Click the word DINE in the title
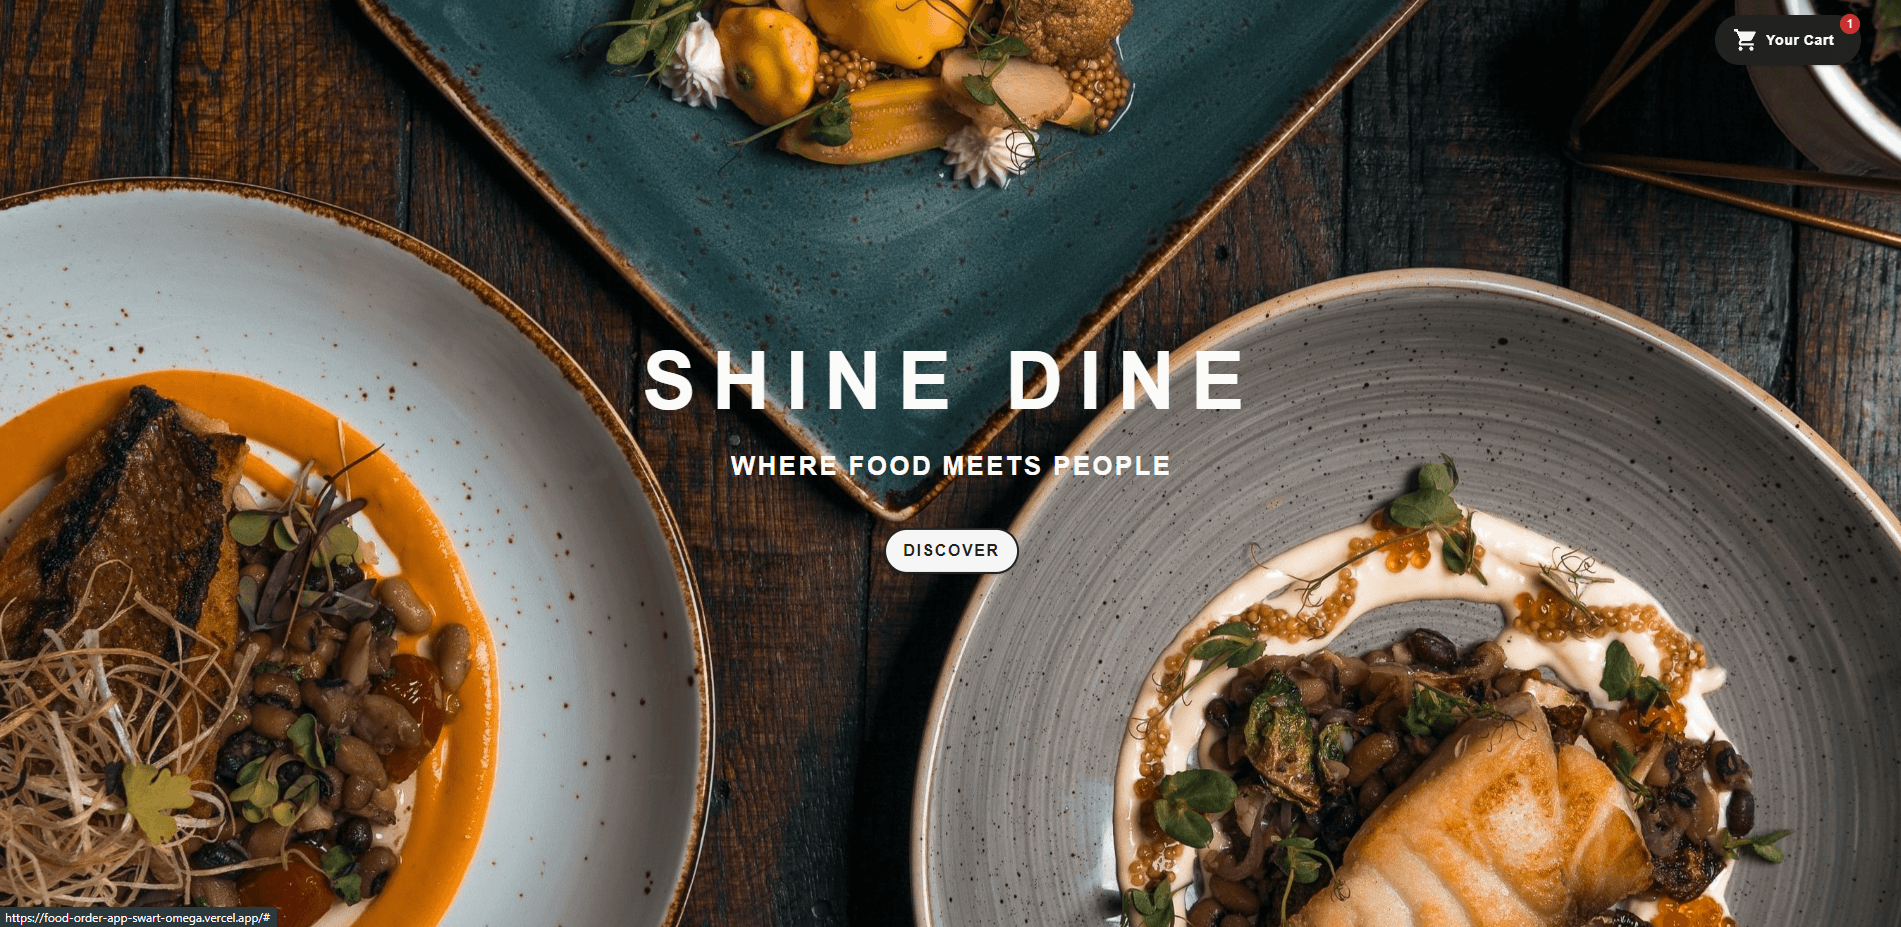 pos(1127,380)
